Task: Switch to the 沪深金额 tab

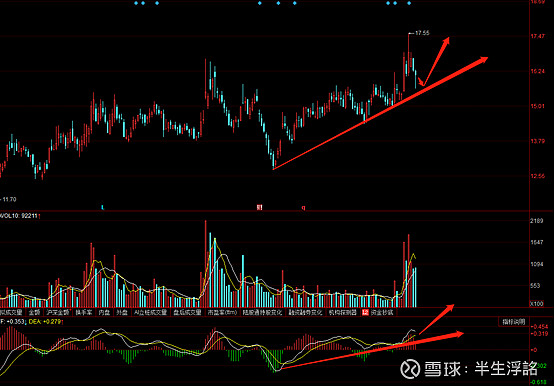Action: point(58,312)
